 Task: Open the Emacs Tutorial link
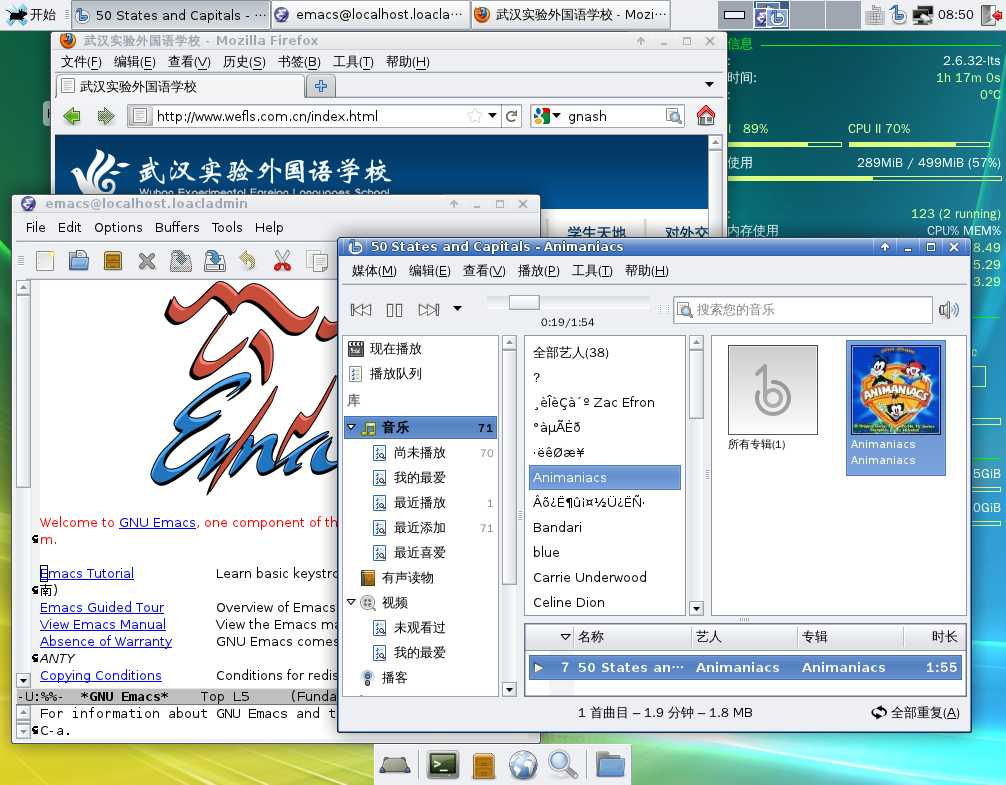[x=87, y=573]
